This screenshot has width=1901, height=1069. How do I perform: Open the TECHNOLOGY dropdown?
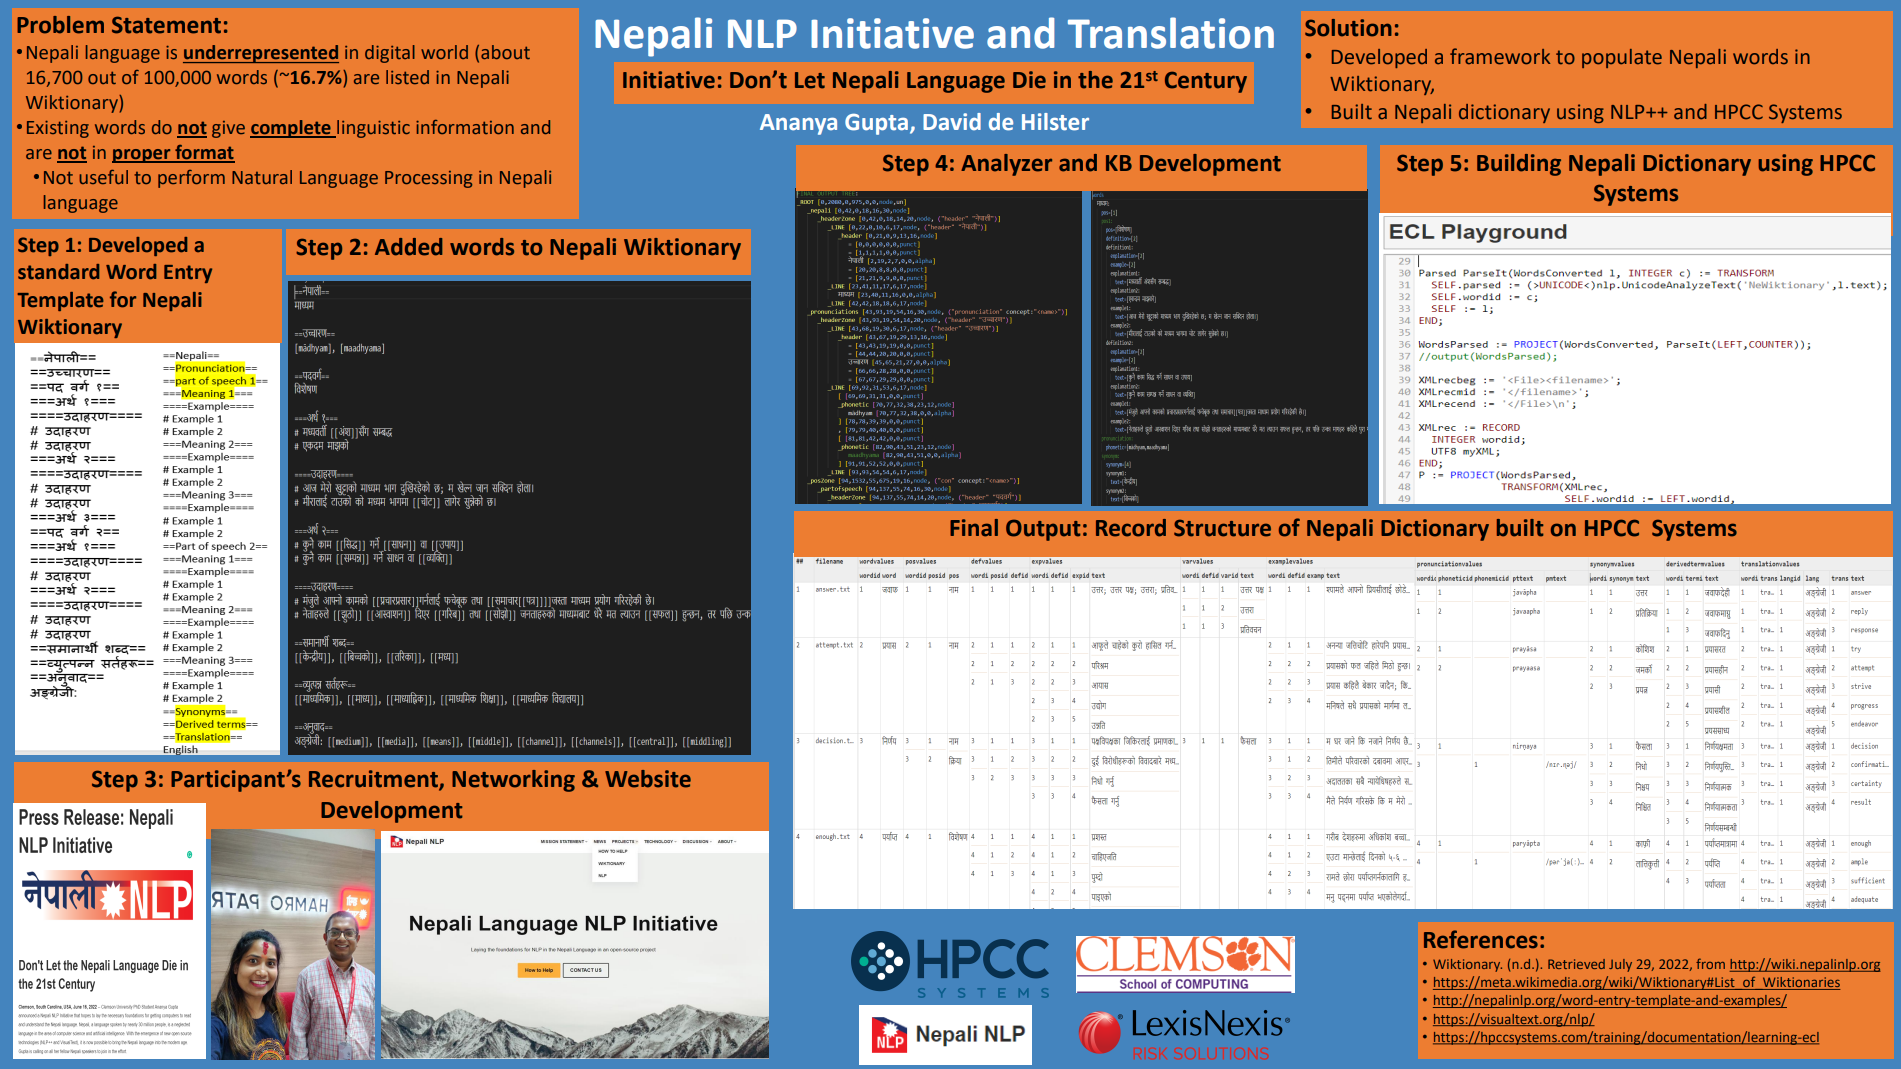660,841
